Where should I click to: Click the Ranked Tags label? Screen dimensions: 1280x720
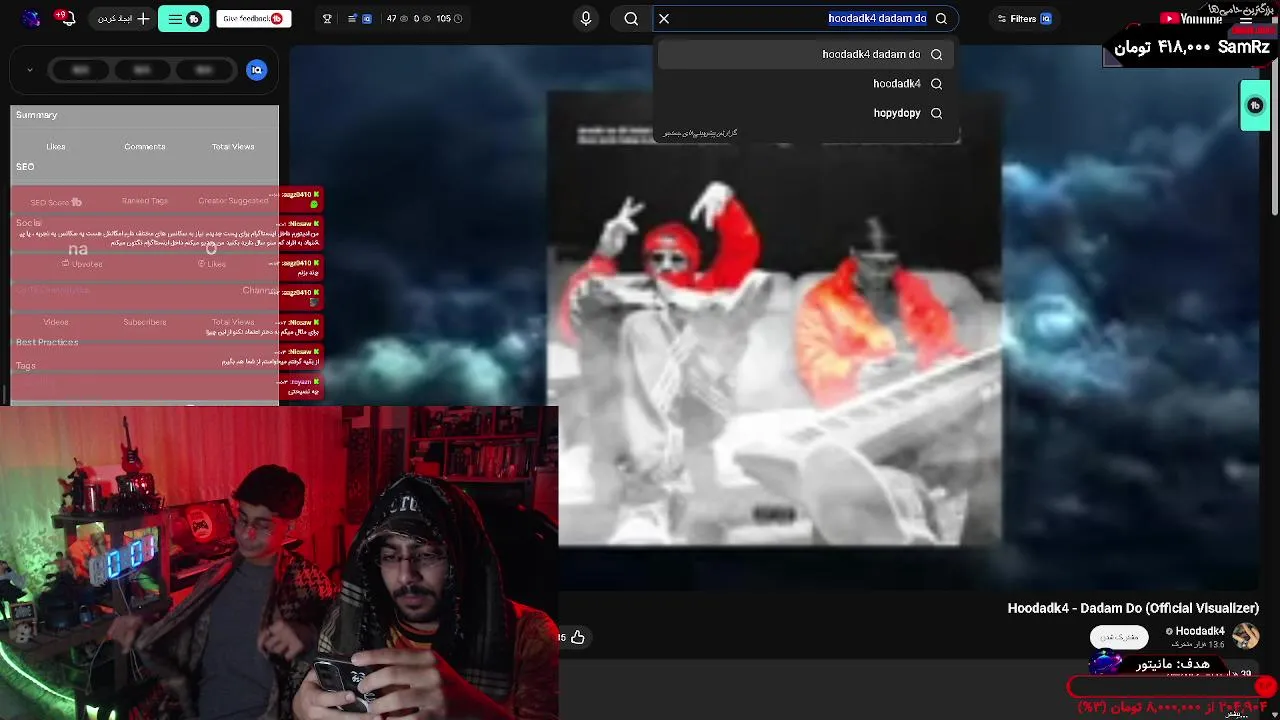tap(145, 201)
